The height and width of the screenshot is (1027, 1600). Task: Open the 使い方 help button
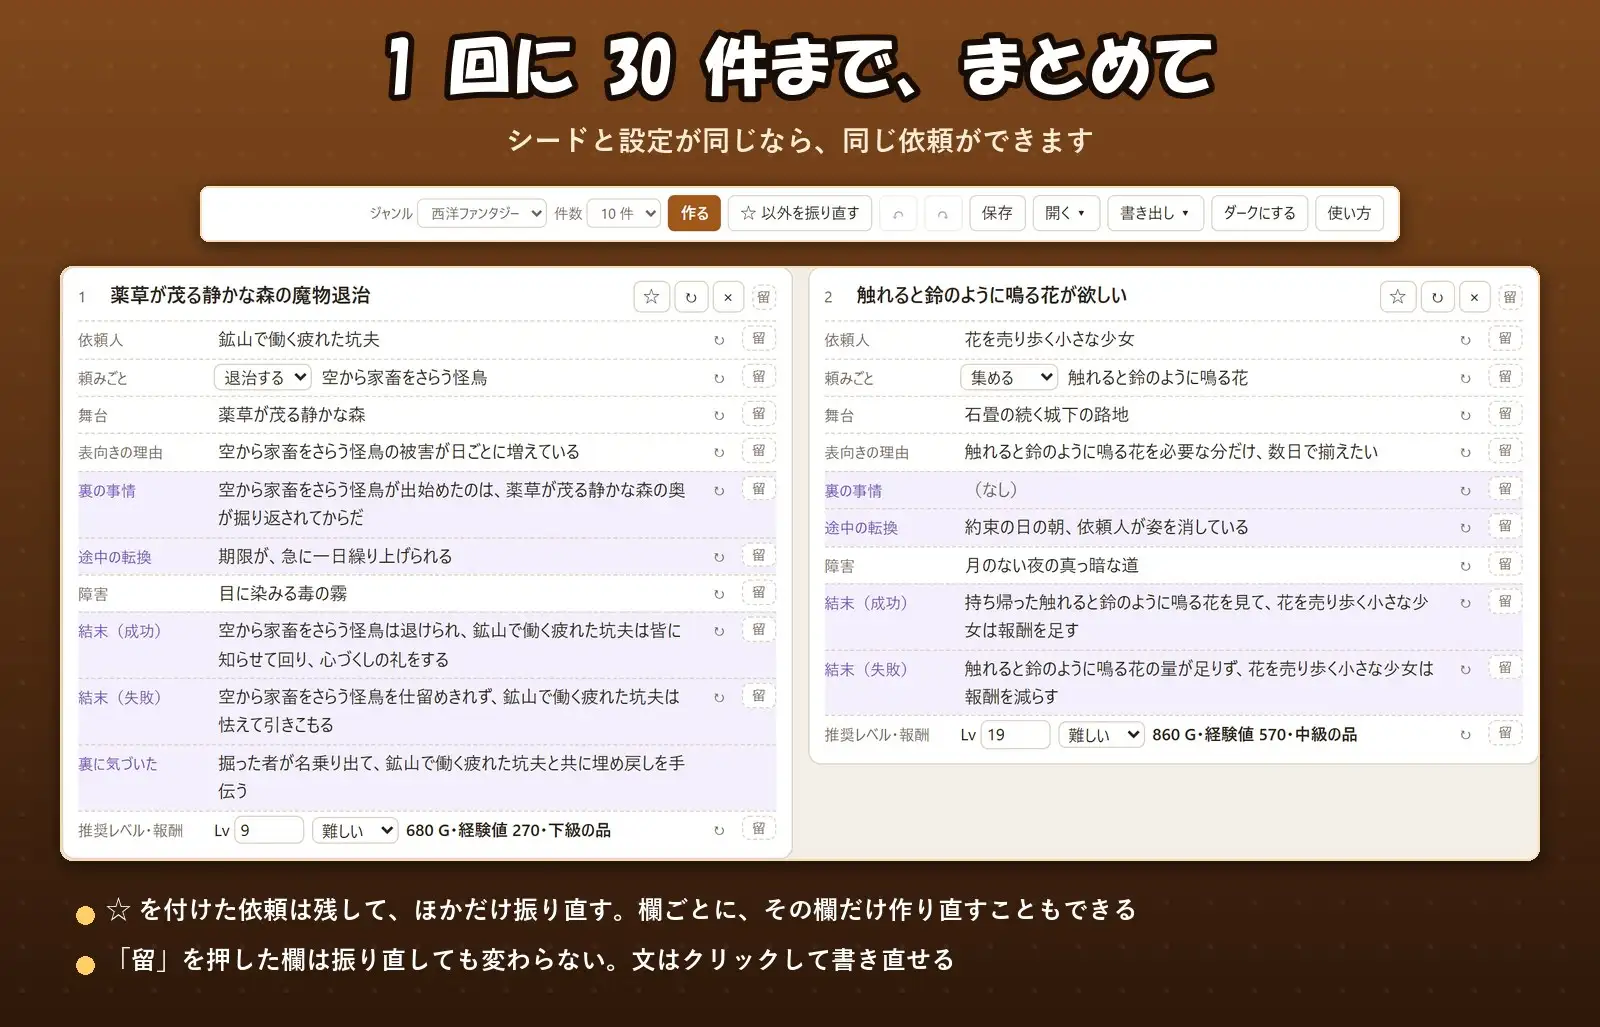tap(1349, 214)
